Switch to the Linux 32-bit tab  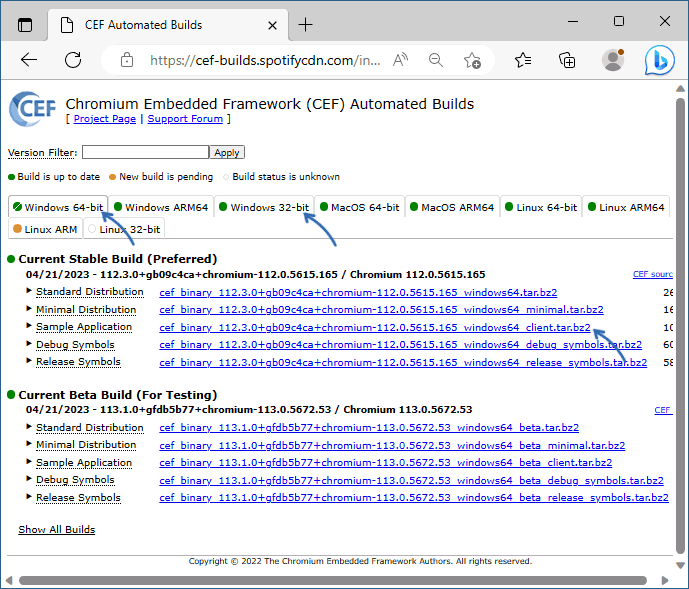click(x=124, y=229)
